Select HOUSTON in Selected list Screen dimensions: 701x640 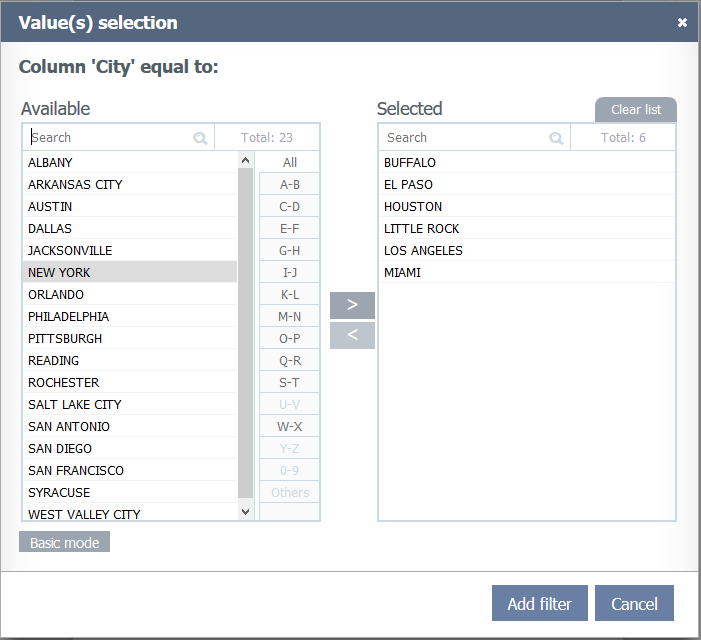click(413, 206)
